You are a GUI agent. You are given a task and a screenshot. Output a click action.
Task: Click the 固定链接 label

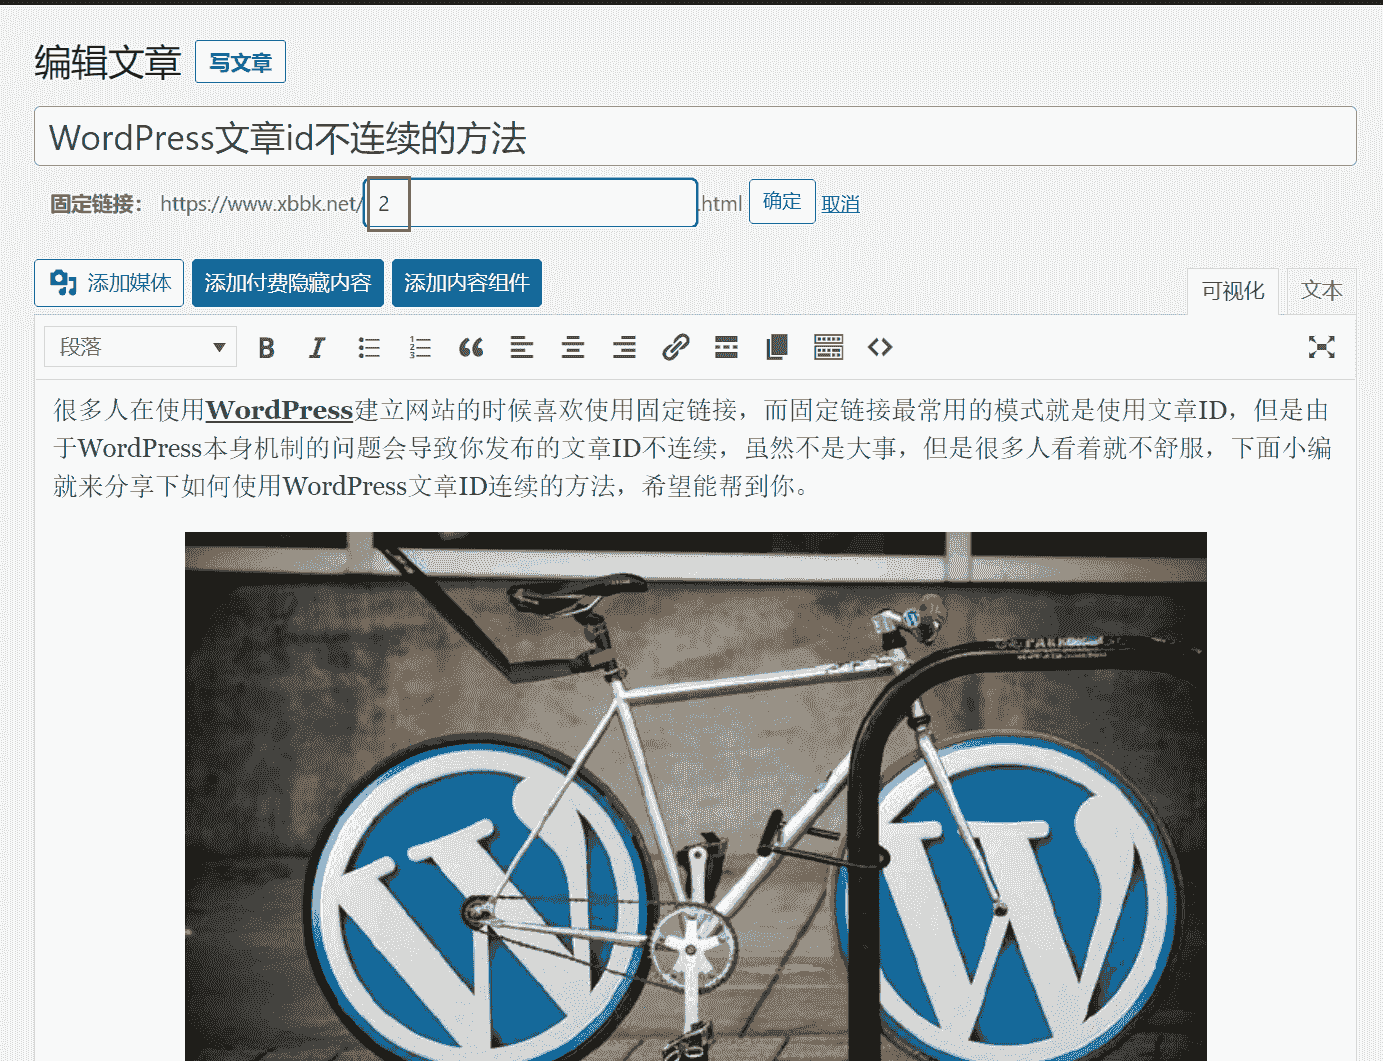(96, 204)
